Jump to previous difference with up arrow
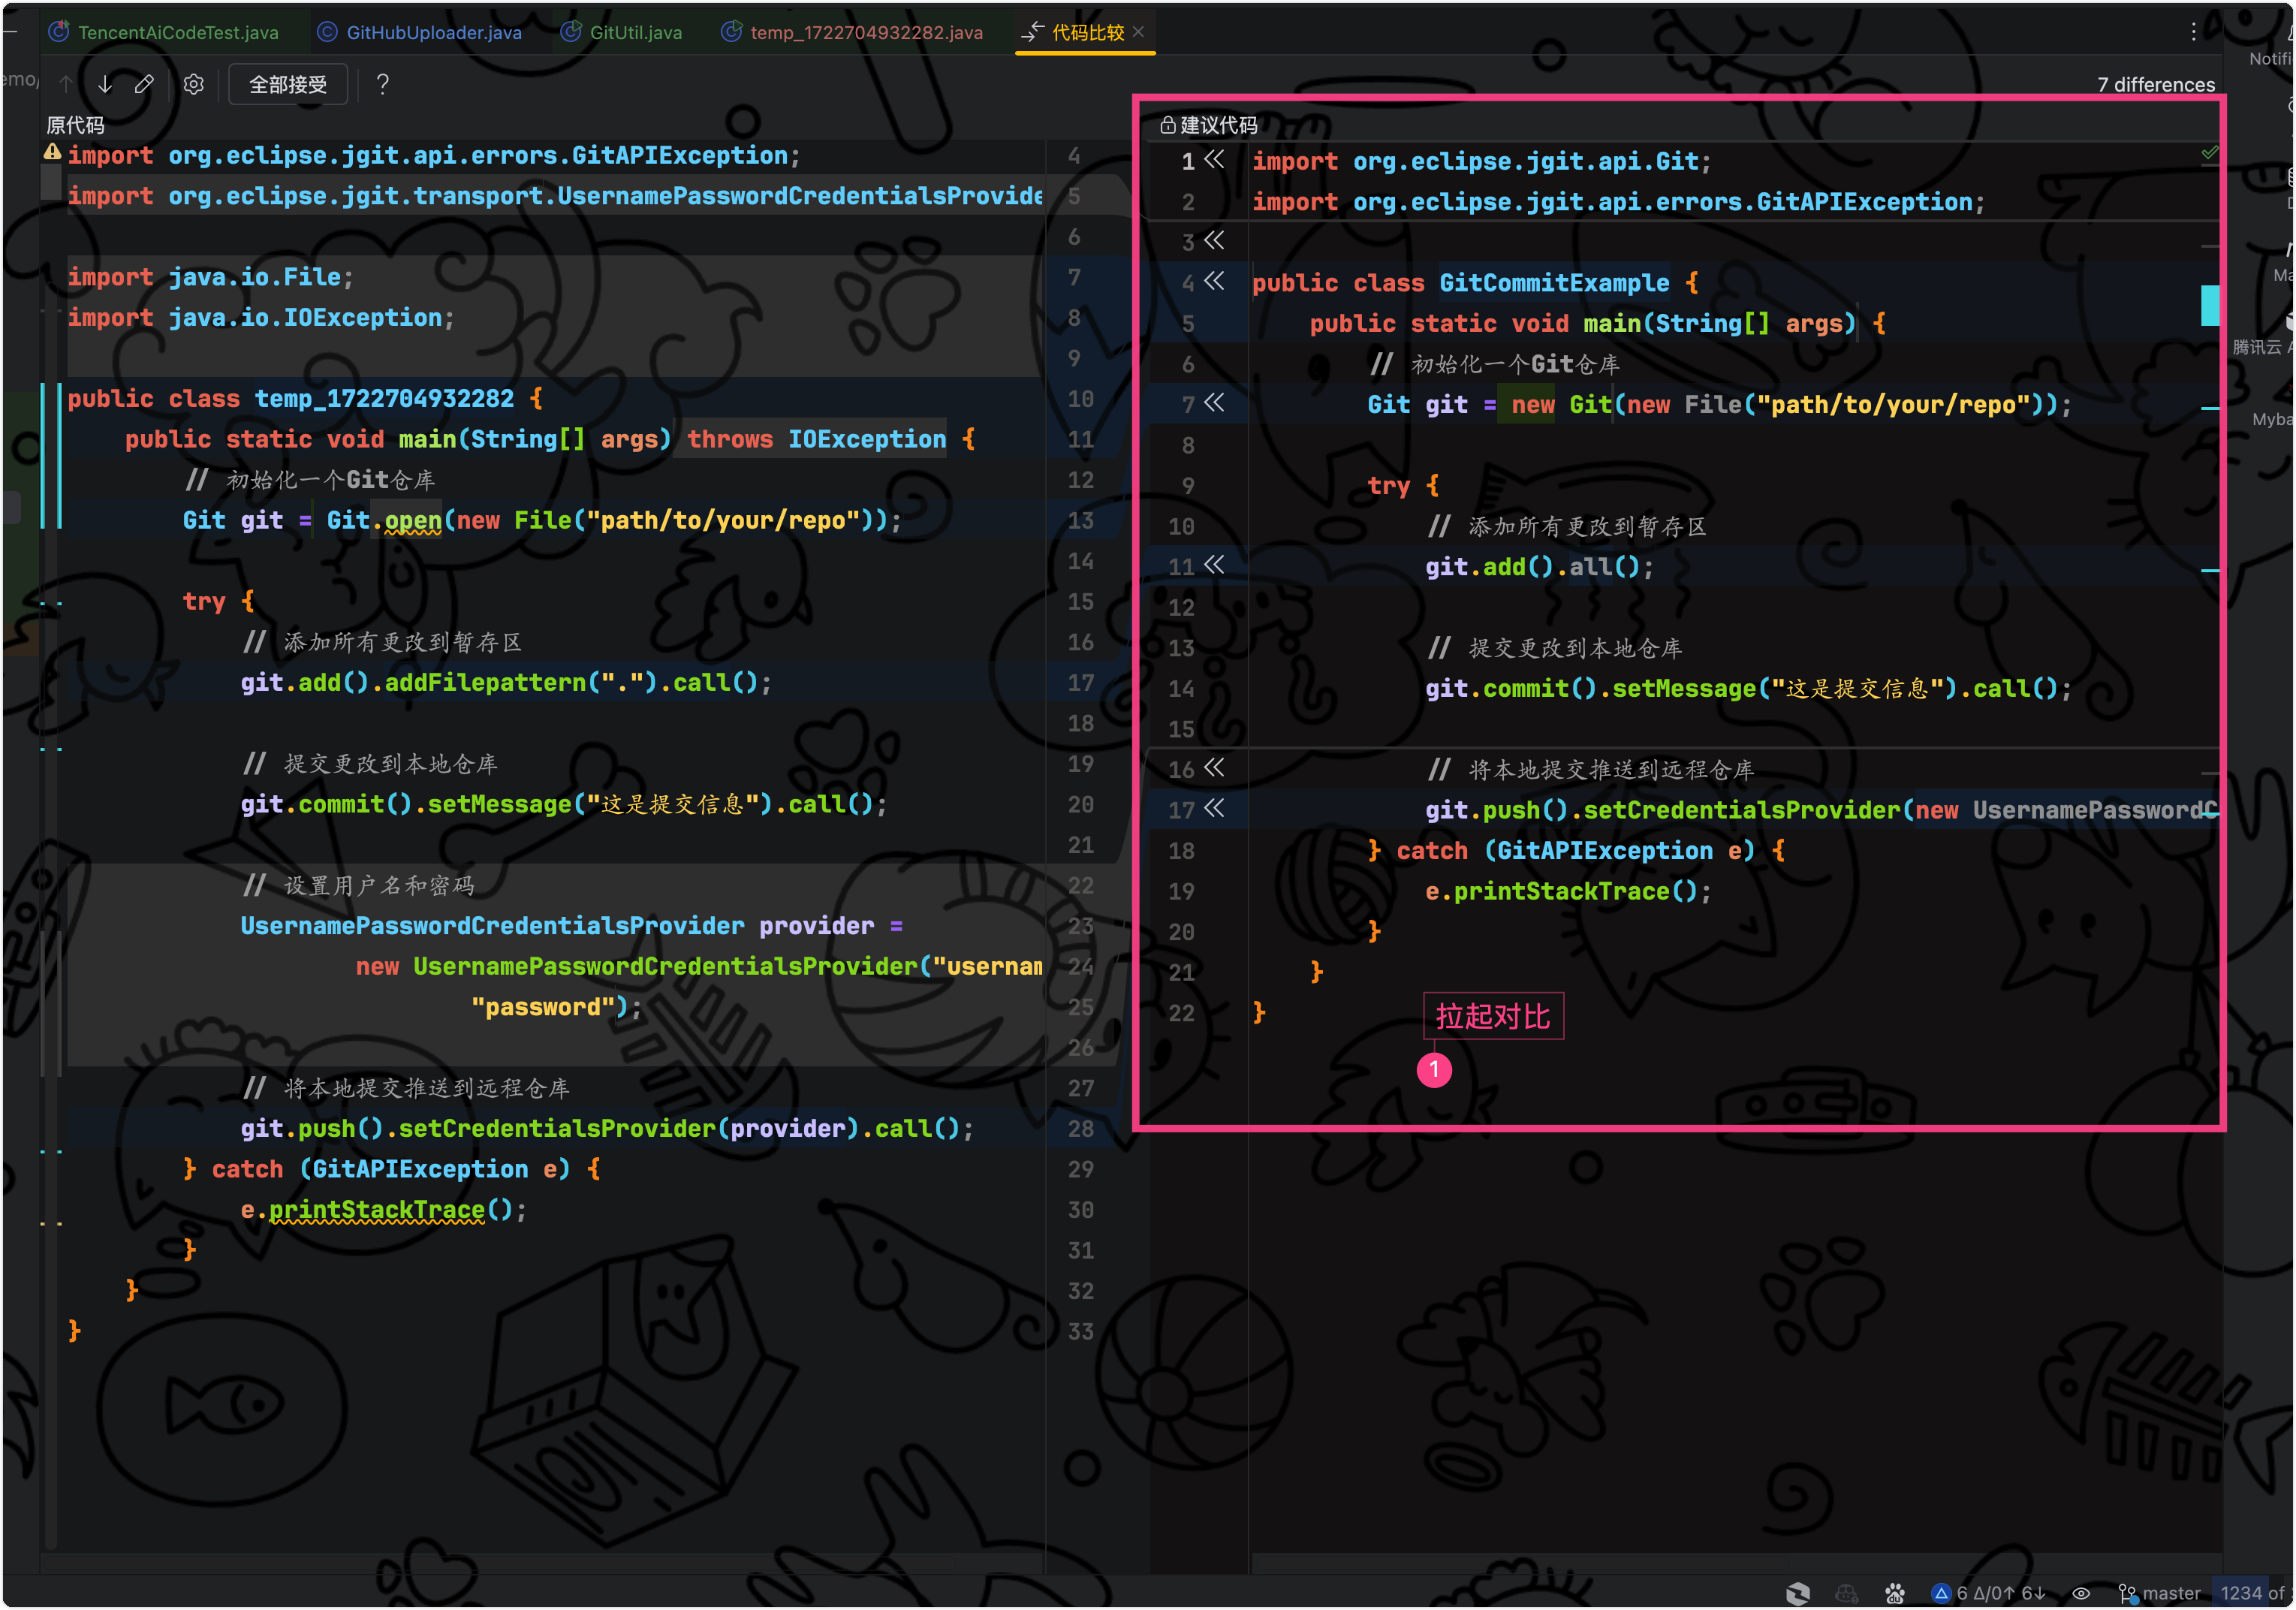This screenshot has height=1610, width=2296. tap(66, 84)
